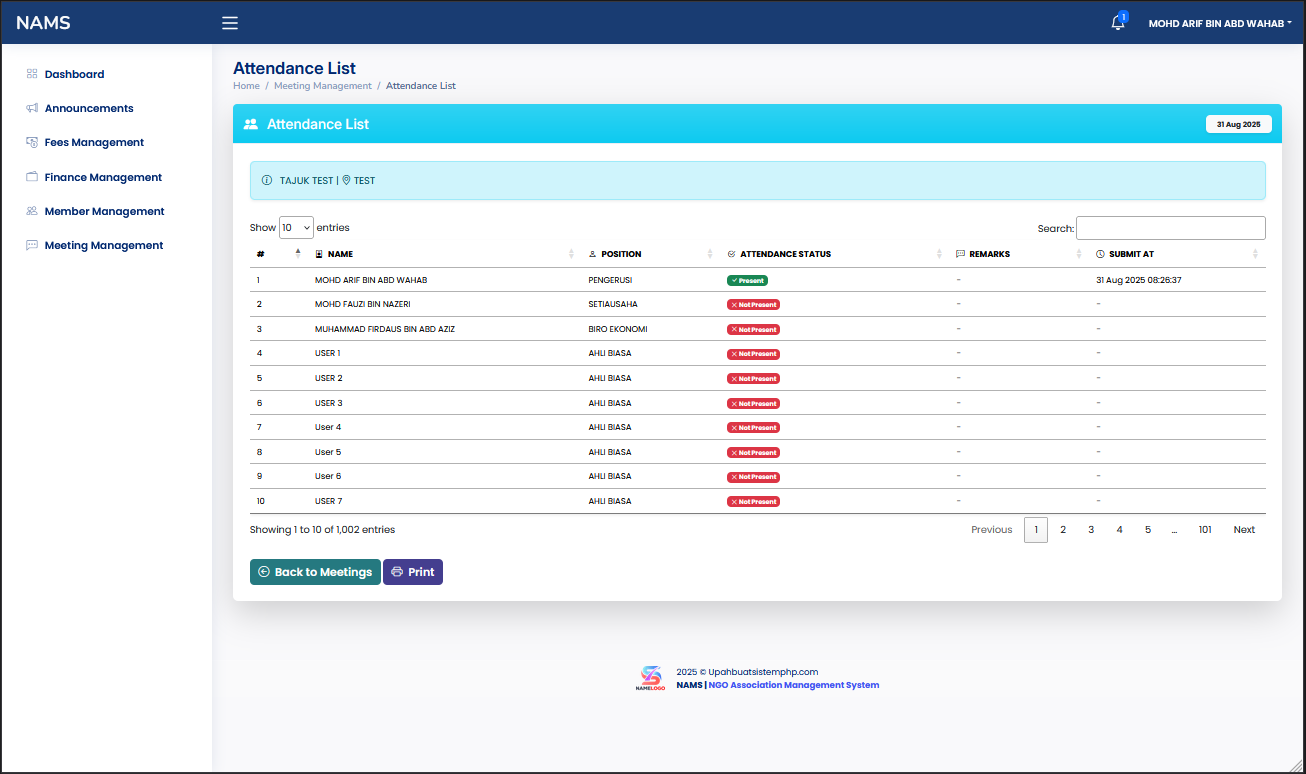Focus the Search input field
Viewport: 1306px width, 774px height.
click(1171, 228)
